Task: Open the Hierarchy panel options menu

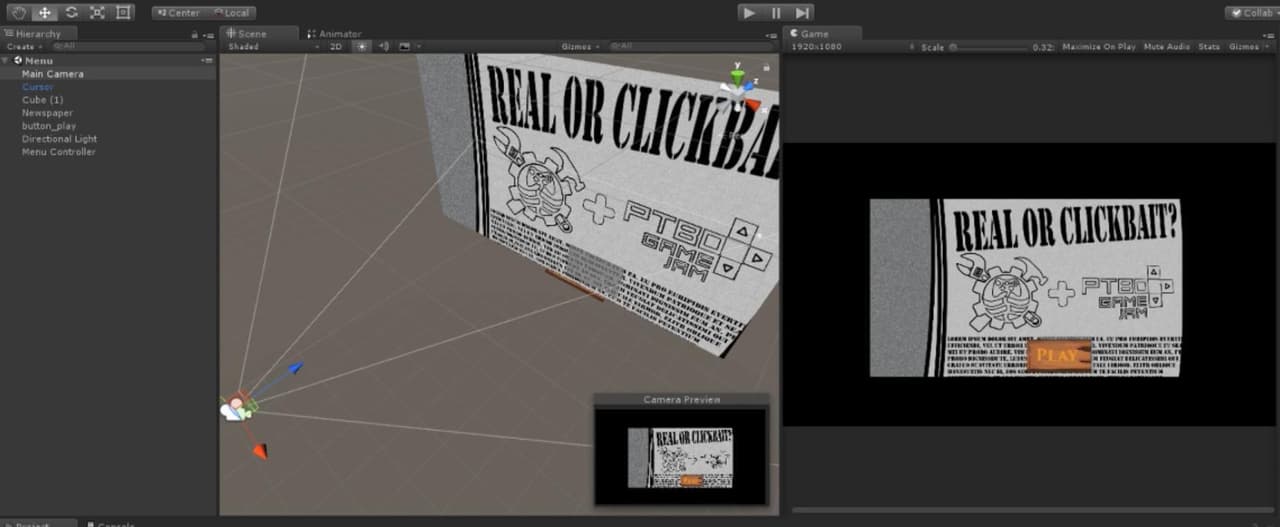Action: 209,34
